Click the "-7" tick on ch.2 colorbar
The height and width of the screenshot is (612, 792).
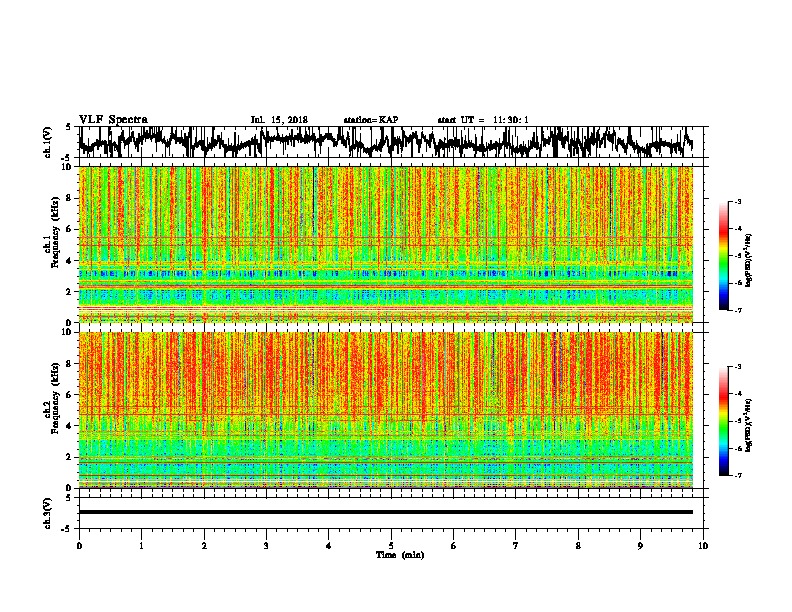[737, 476]
